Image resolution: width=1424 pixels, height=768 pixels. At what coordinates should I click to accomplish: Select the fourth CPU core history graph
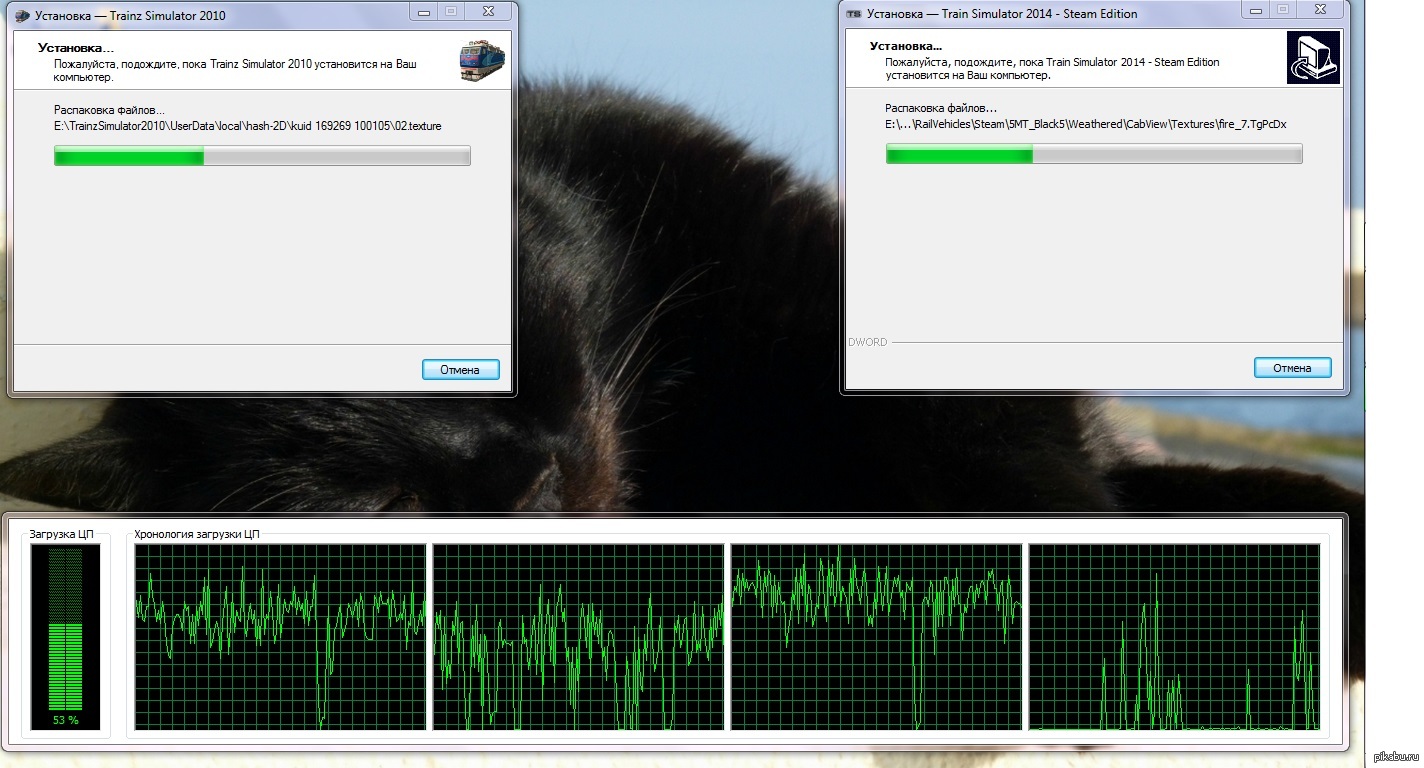(1174, 637)
